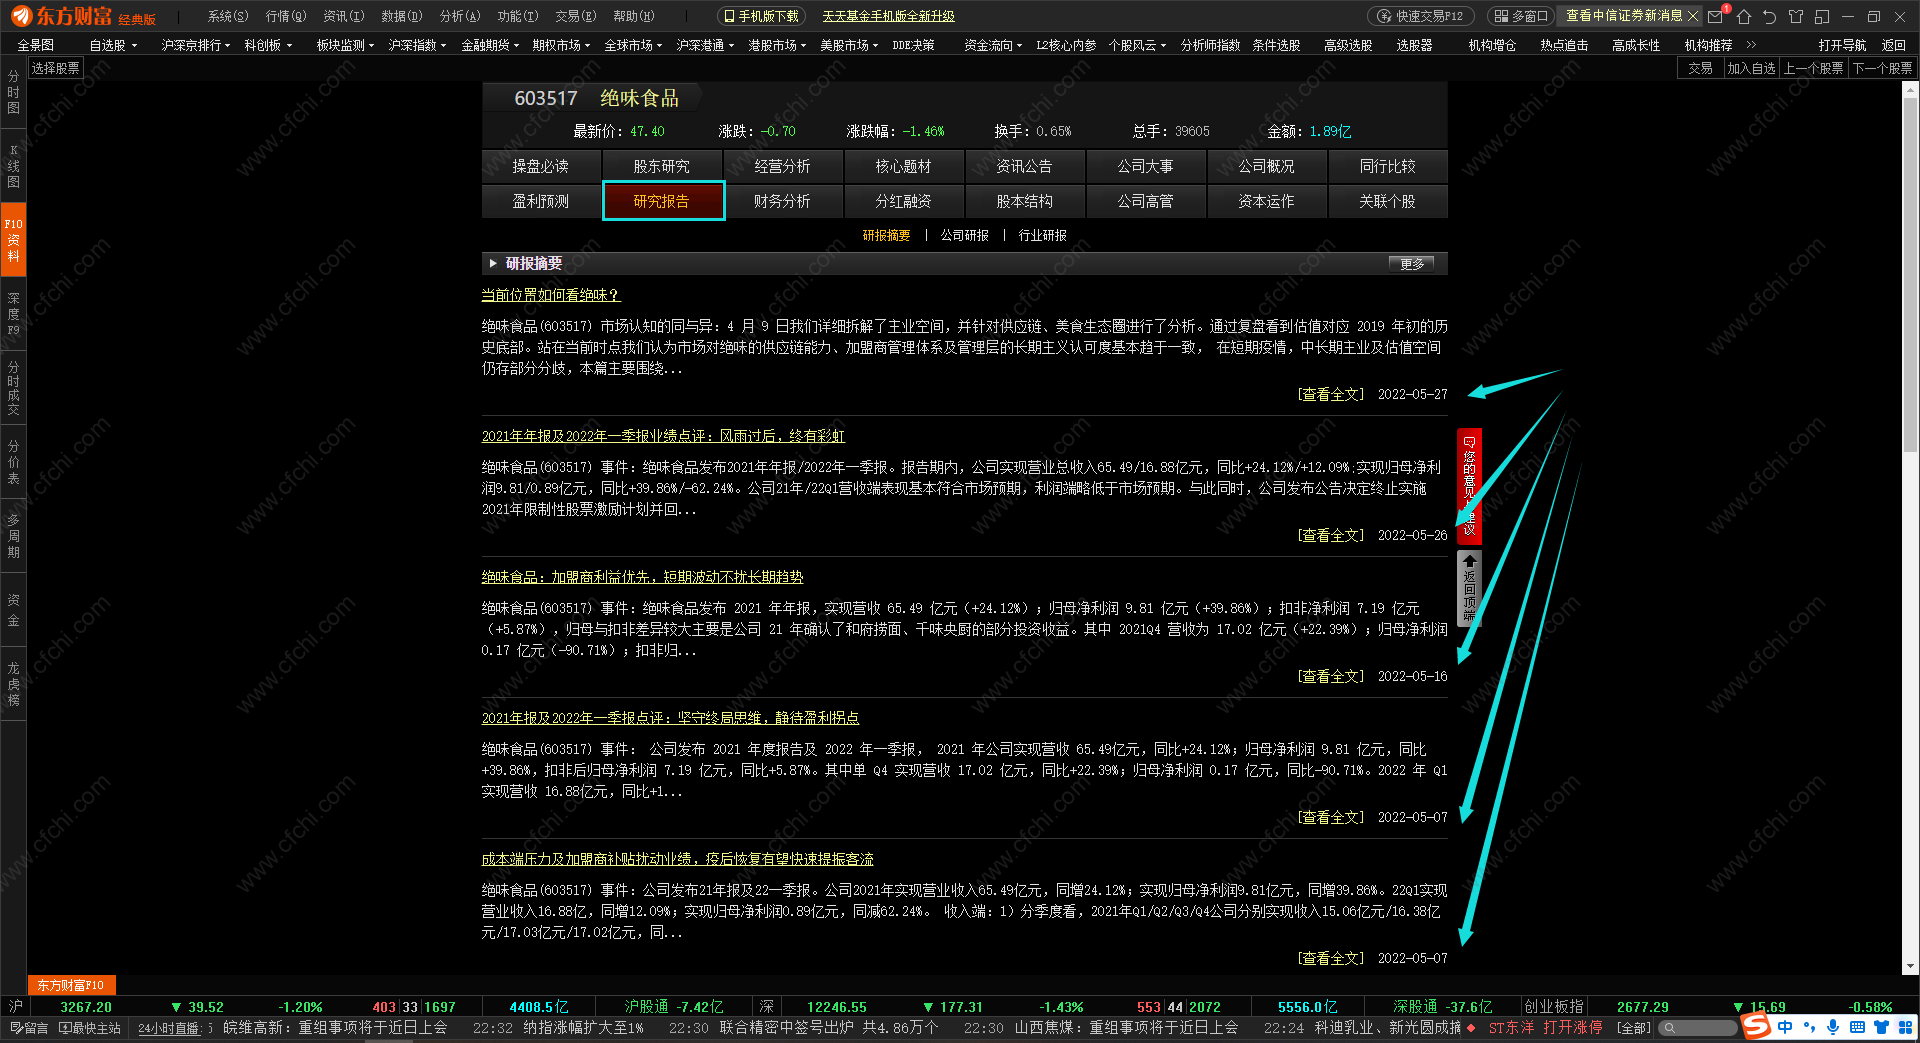
Task: Open Sogou toolbox grid icon
Action: [1905, 1027]
